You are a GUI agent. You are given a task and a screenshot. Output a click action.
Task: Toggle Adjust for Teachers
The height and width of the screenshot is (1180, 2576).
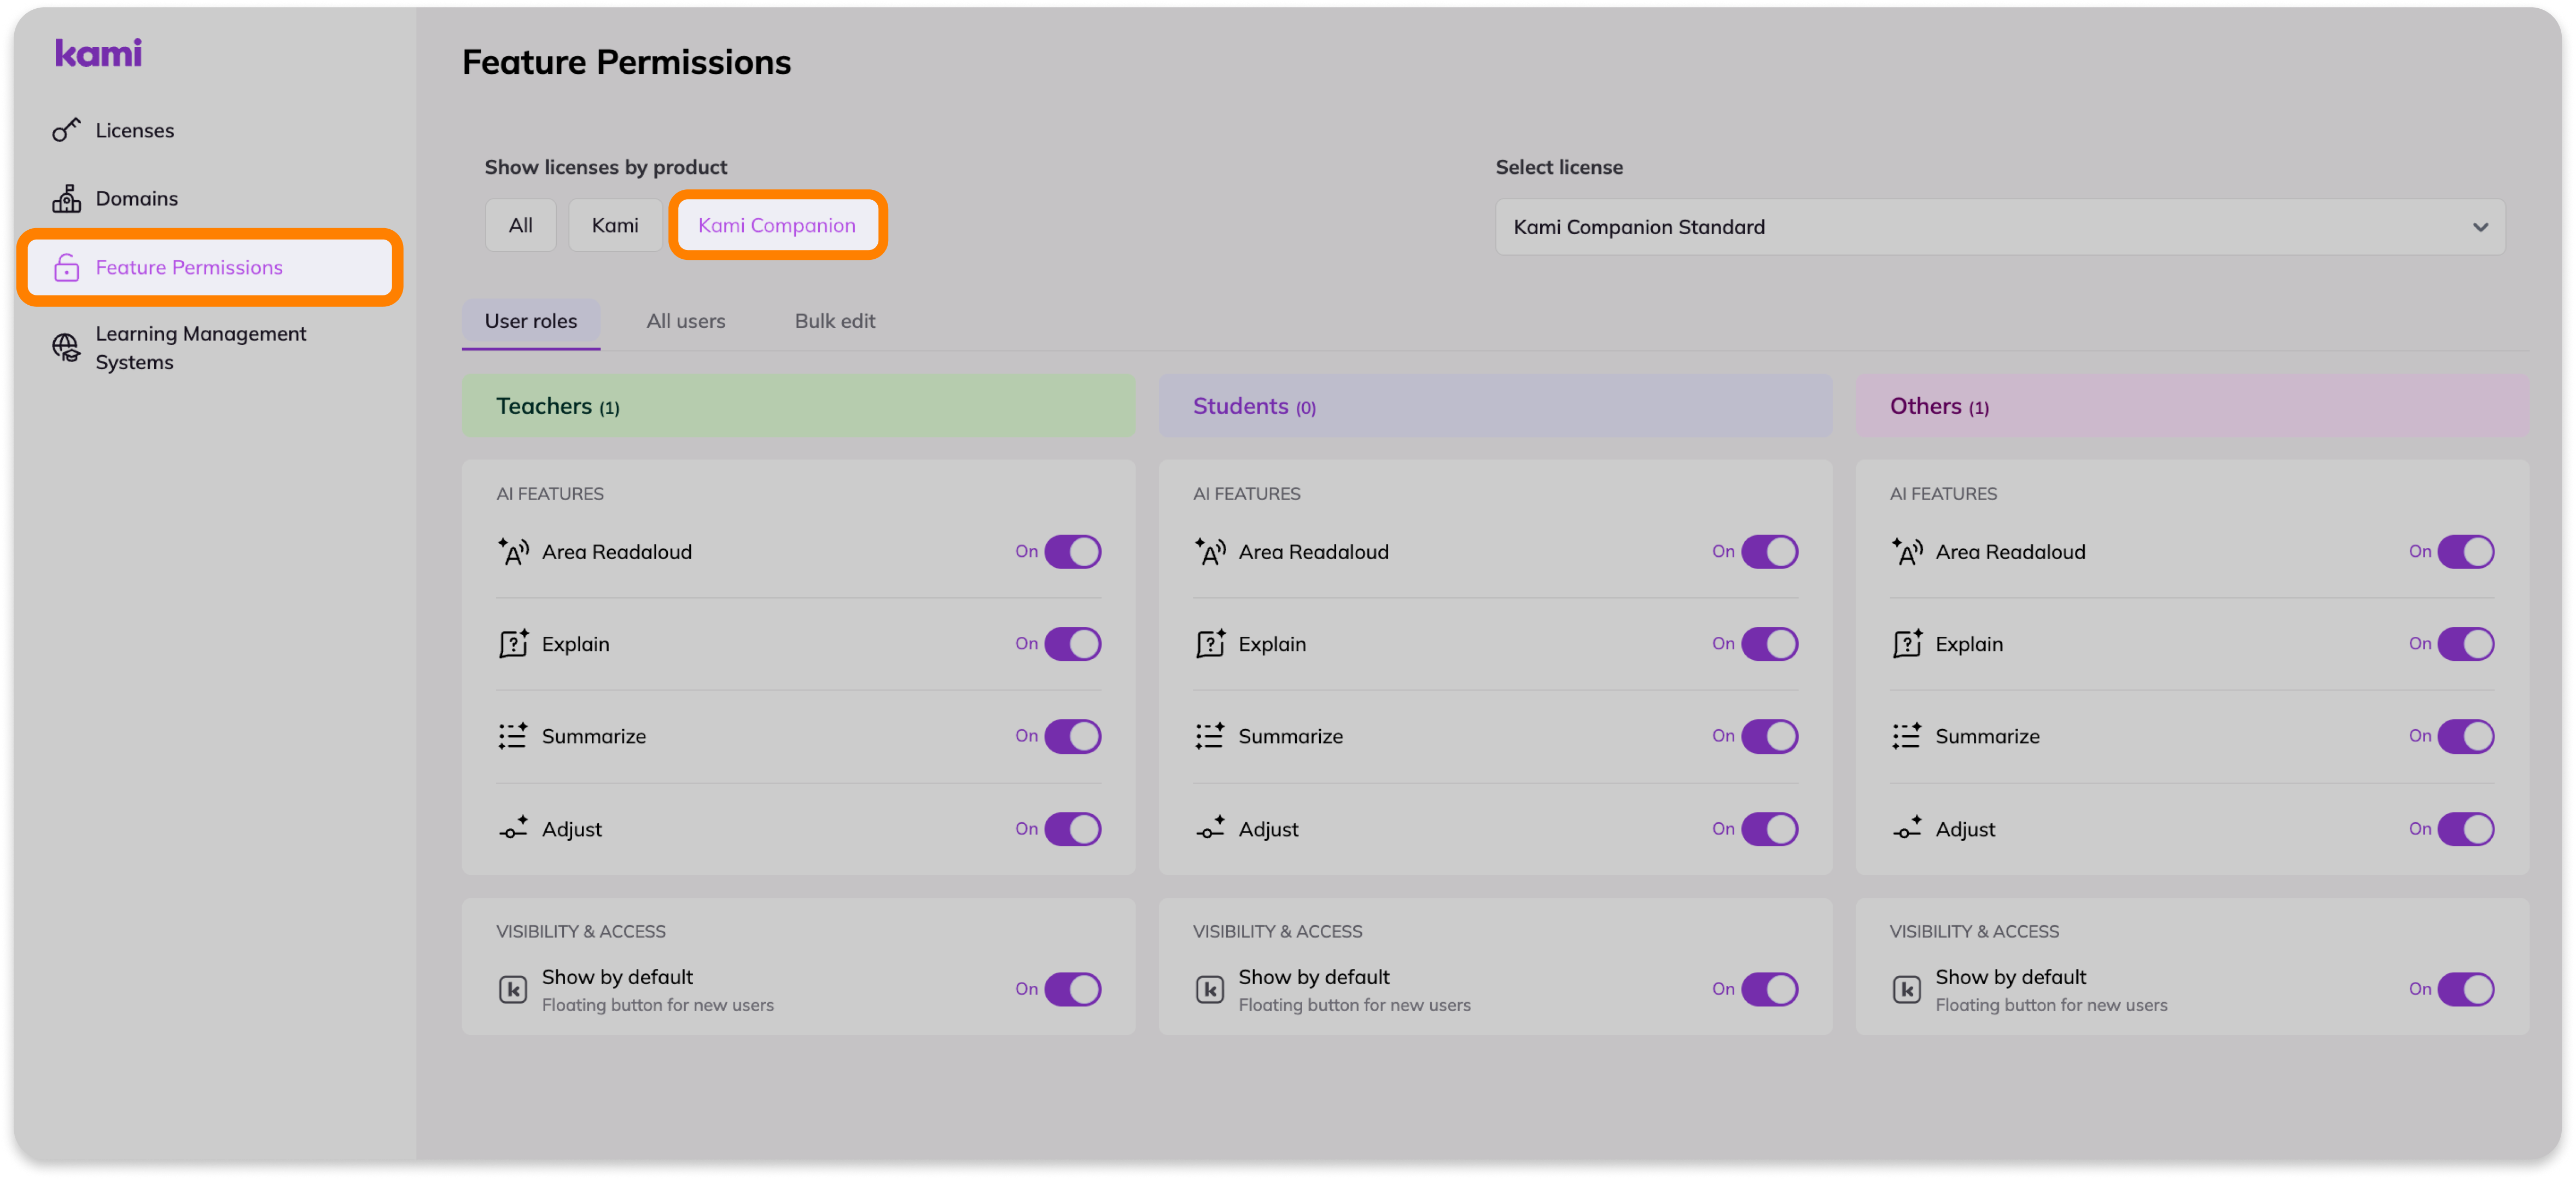[x=1073, y=828]
